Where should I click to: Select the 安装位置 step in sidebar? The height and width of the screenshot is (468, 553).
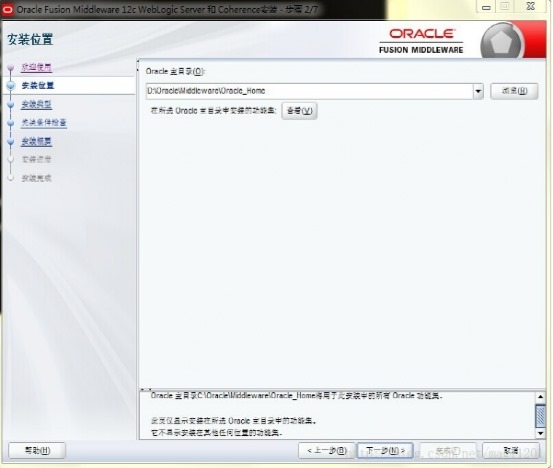coord(38,85)
